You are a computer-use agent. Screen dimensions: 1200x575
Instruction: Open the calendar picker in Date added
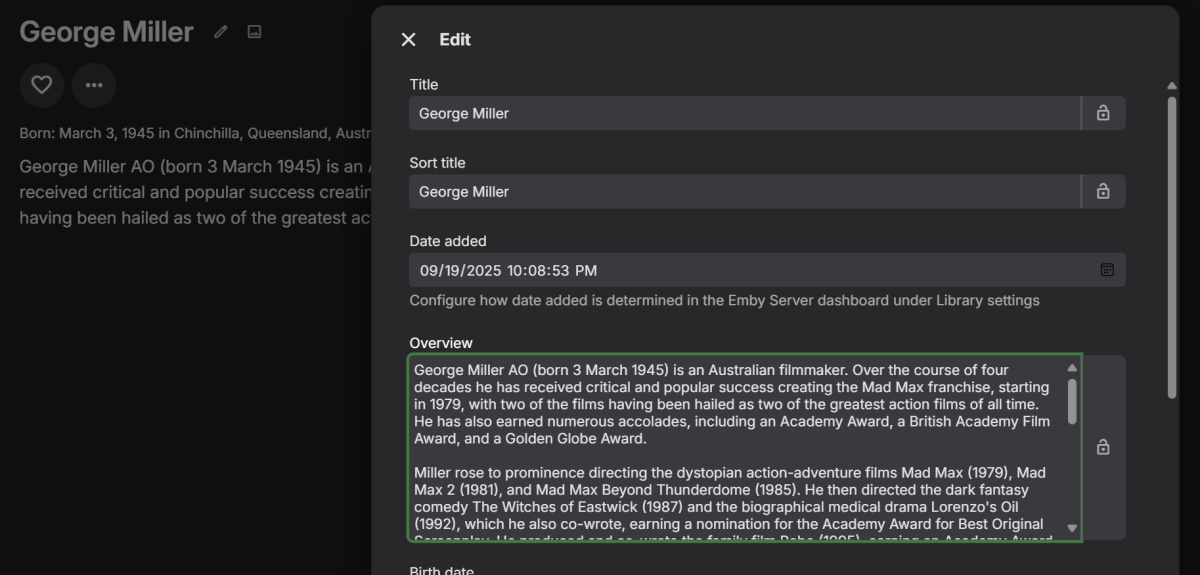click(x=1107, y=270)
